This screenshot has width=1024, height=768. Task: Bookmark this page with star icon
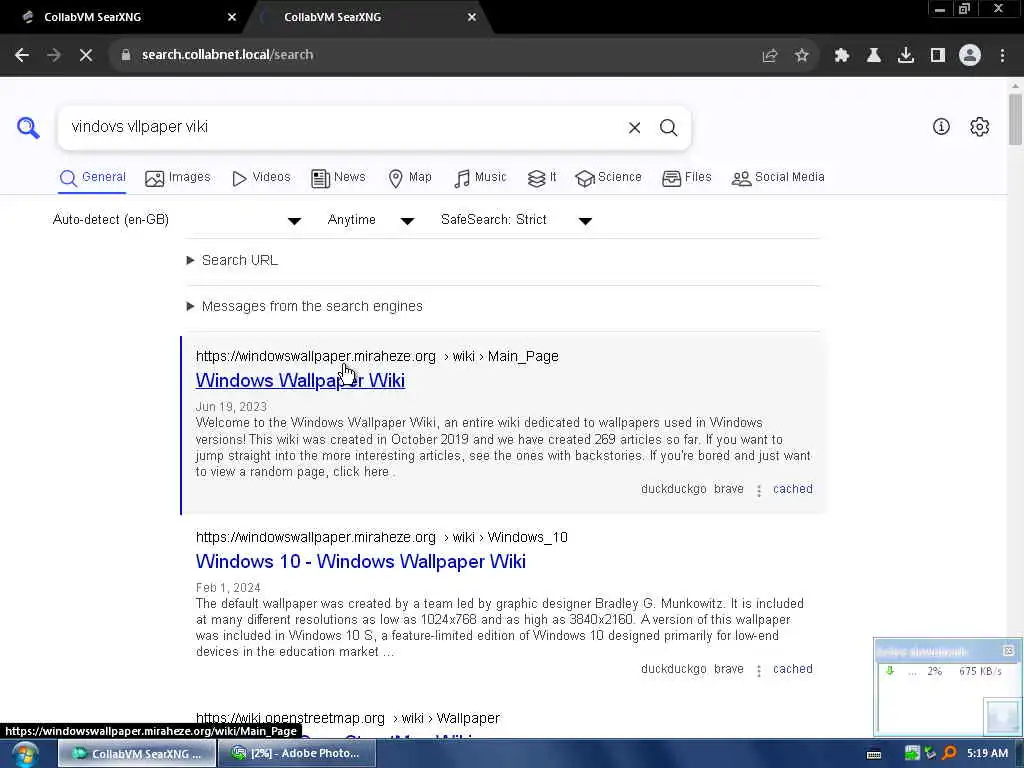tap(802, 56)
